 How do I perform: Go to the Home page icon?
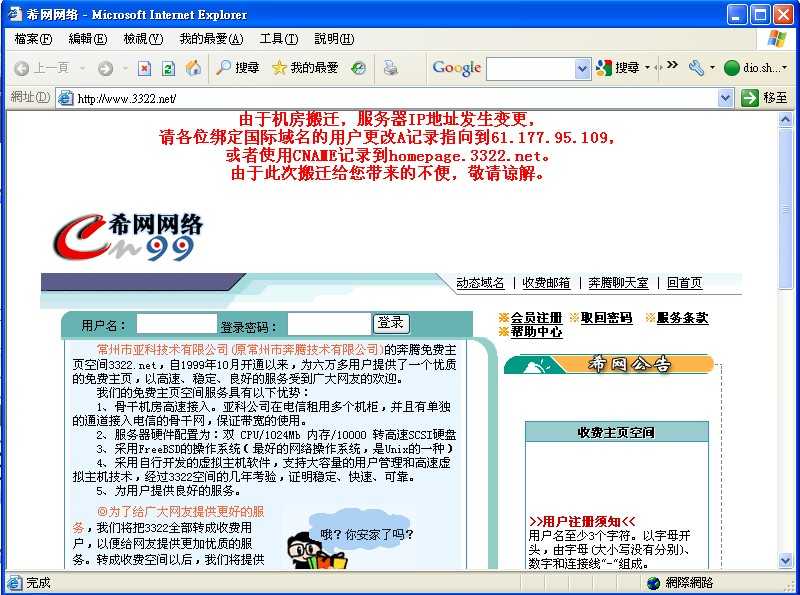(x=193, y=67)
